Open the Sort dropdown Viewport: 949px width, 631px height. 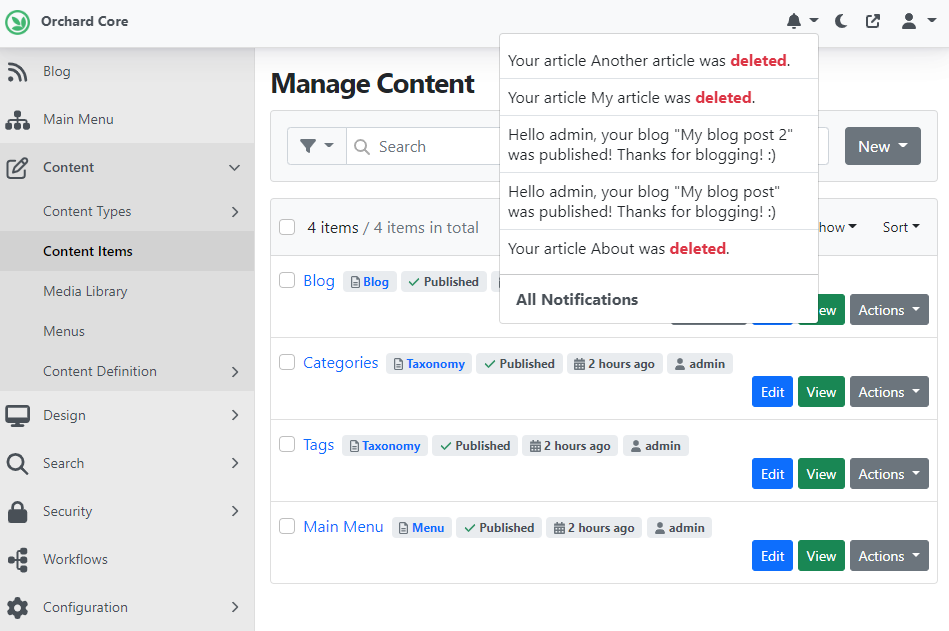(901, 227)
